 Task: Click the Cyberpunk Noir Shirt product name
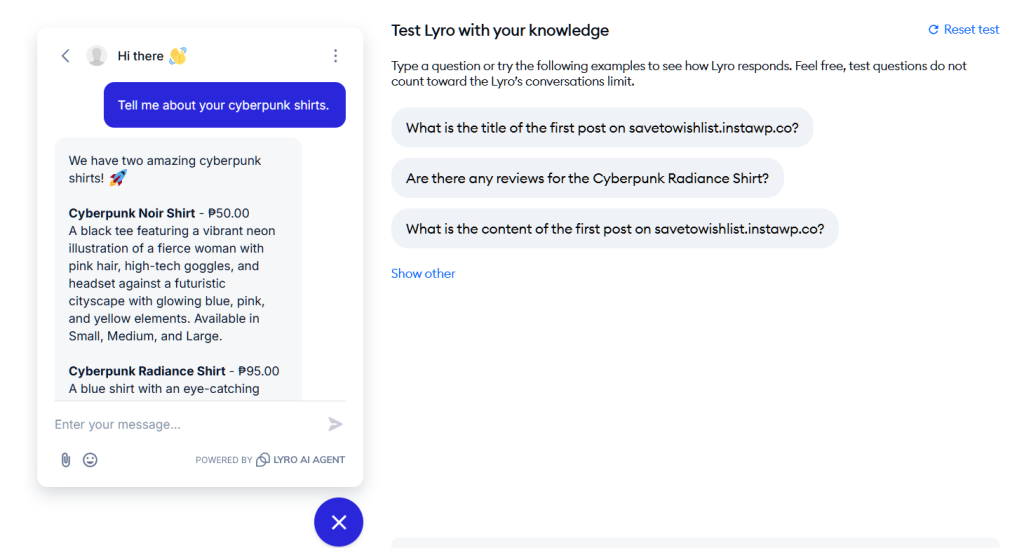[132, 214]
